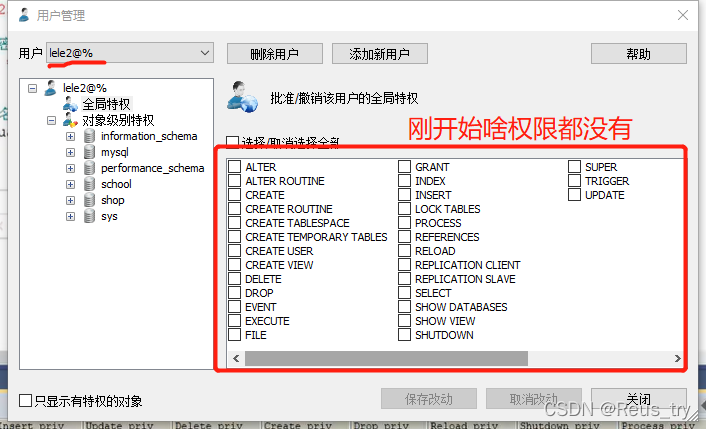
Task: Expand the shop database node
Action: click(71, 200)
